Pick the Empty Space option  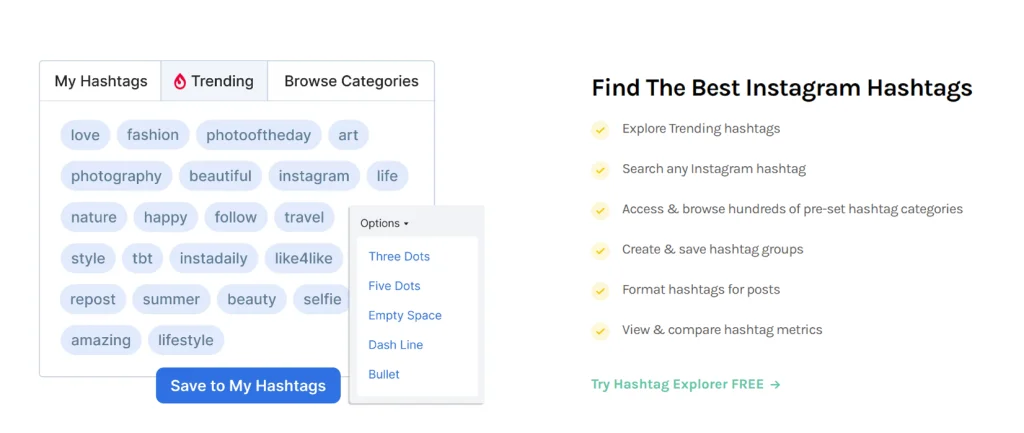click(x=404, y=316)
